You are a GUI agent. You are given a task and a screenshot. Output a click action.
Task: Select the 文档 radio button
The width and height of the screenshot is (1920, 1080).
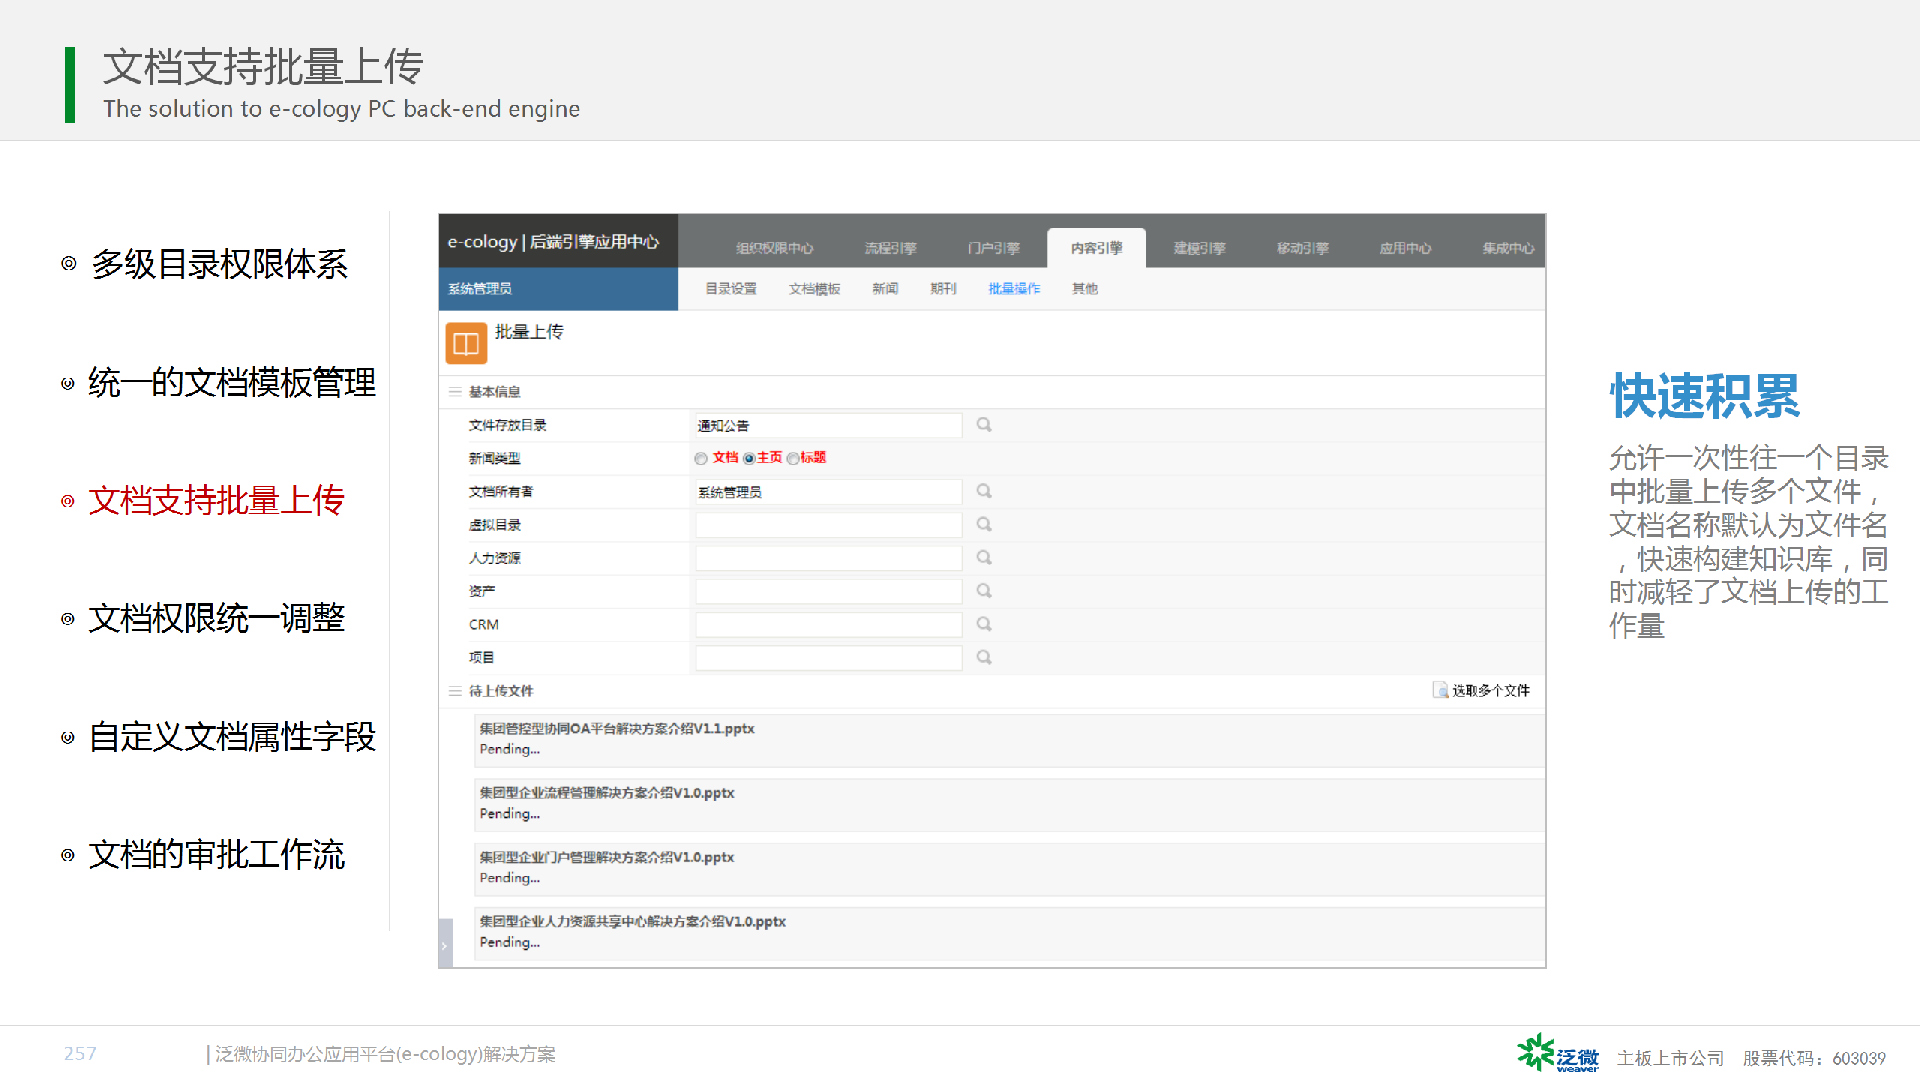(x=701, y=458)
